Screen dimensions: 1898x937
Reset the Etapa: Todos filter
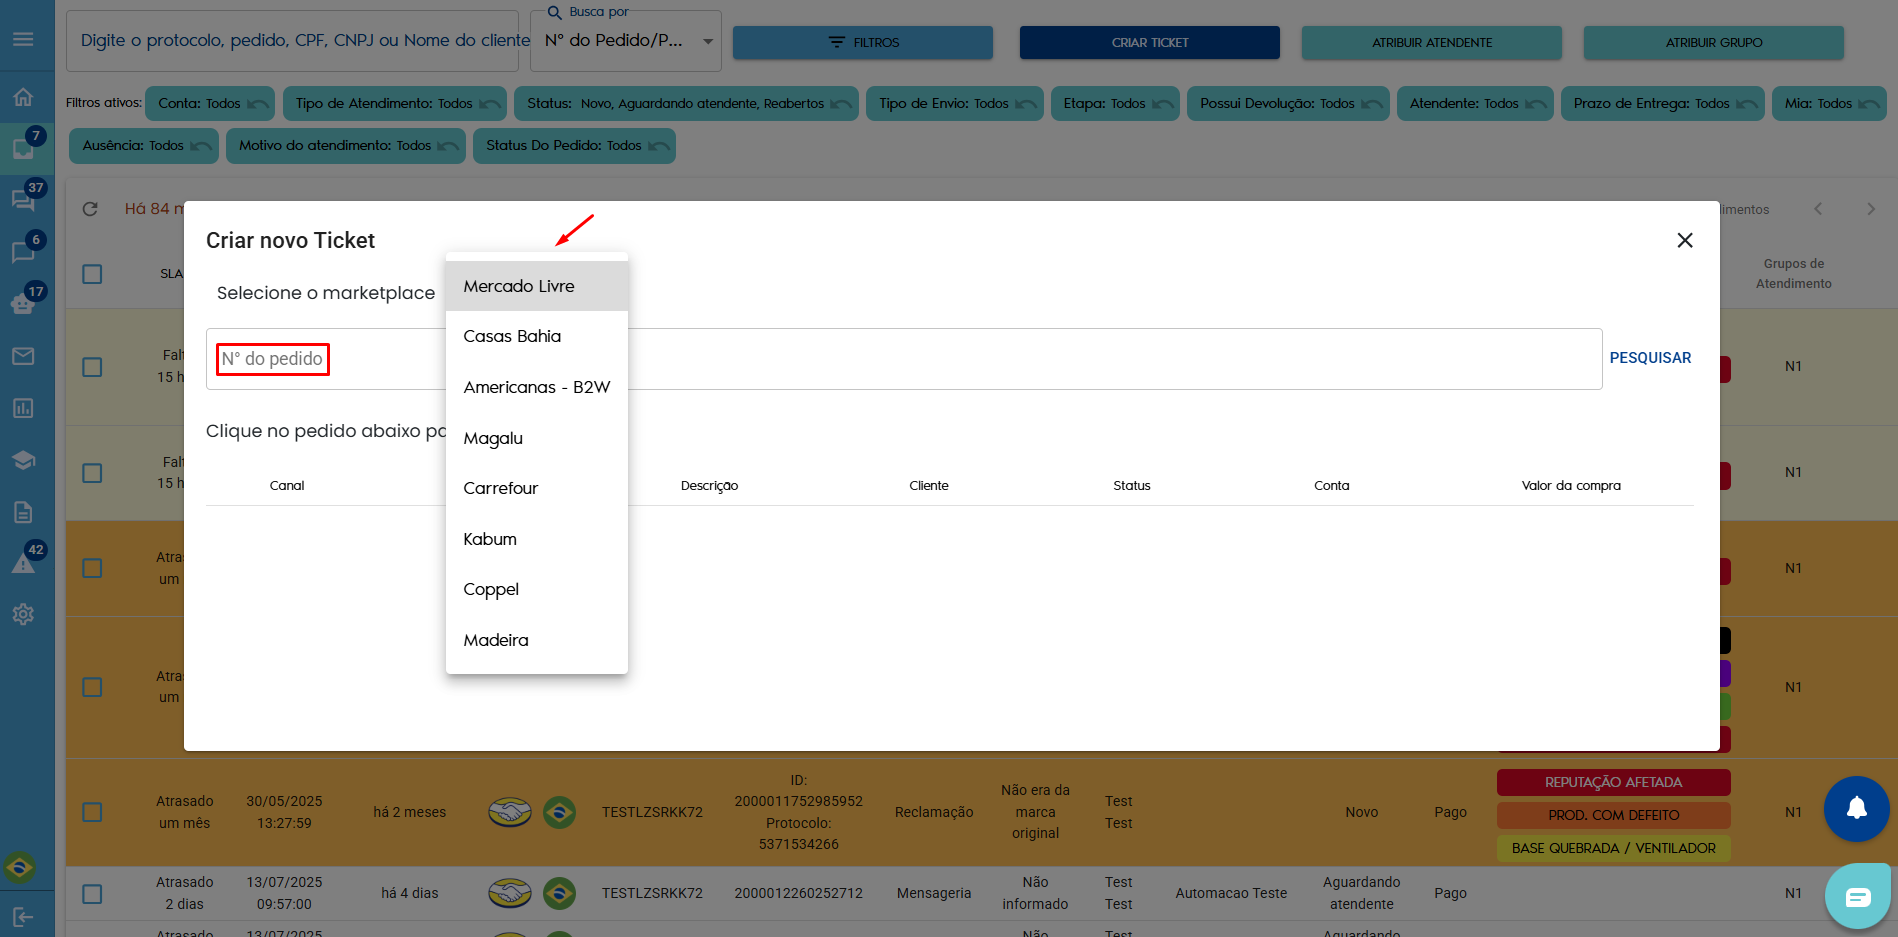[x=1163, y=104]
